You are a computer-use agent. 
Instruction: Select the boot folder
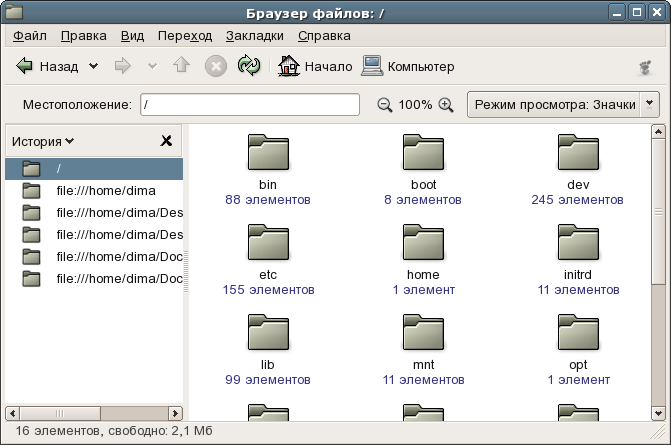click(423, 155)
